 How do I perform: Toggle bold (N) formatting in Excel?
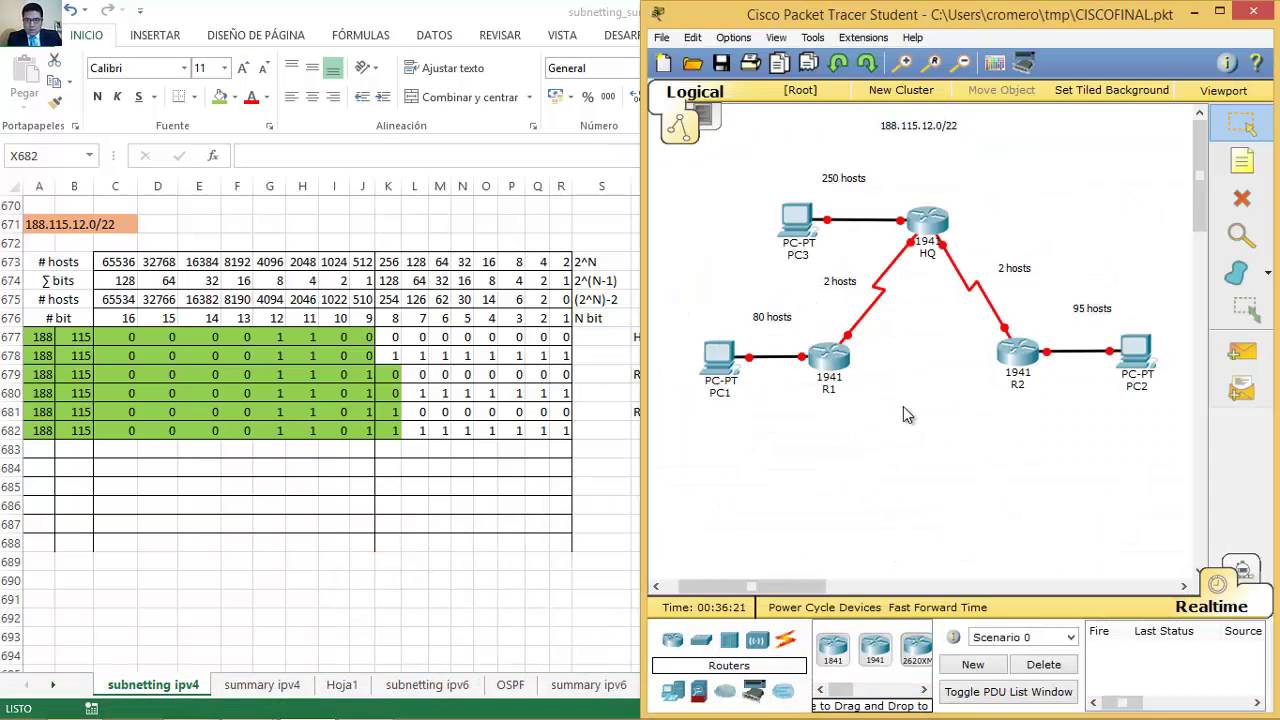tap(97, 97)
